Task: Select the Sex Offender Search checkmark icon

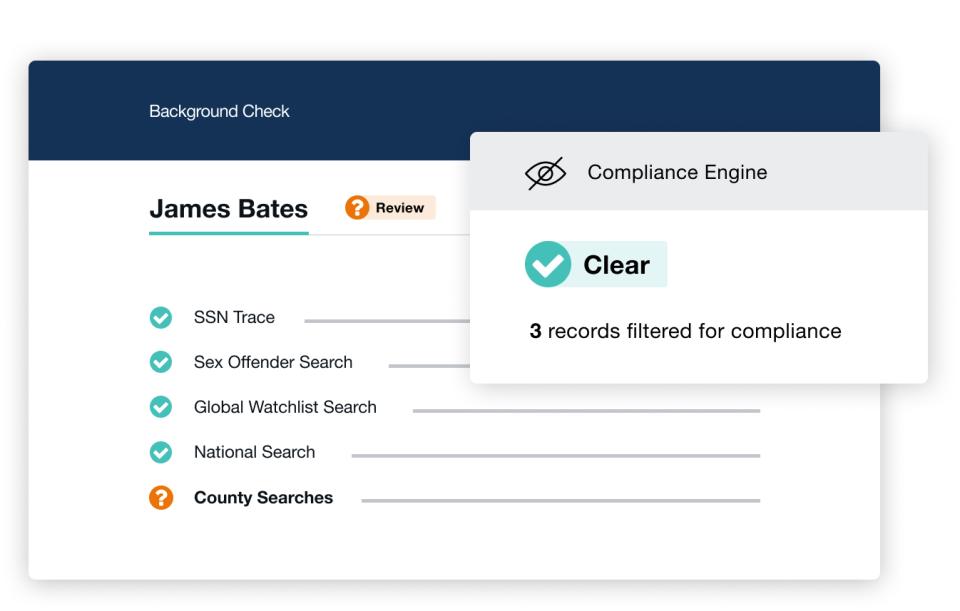Action: (161, 362)
